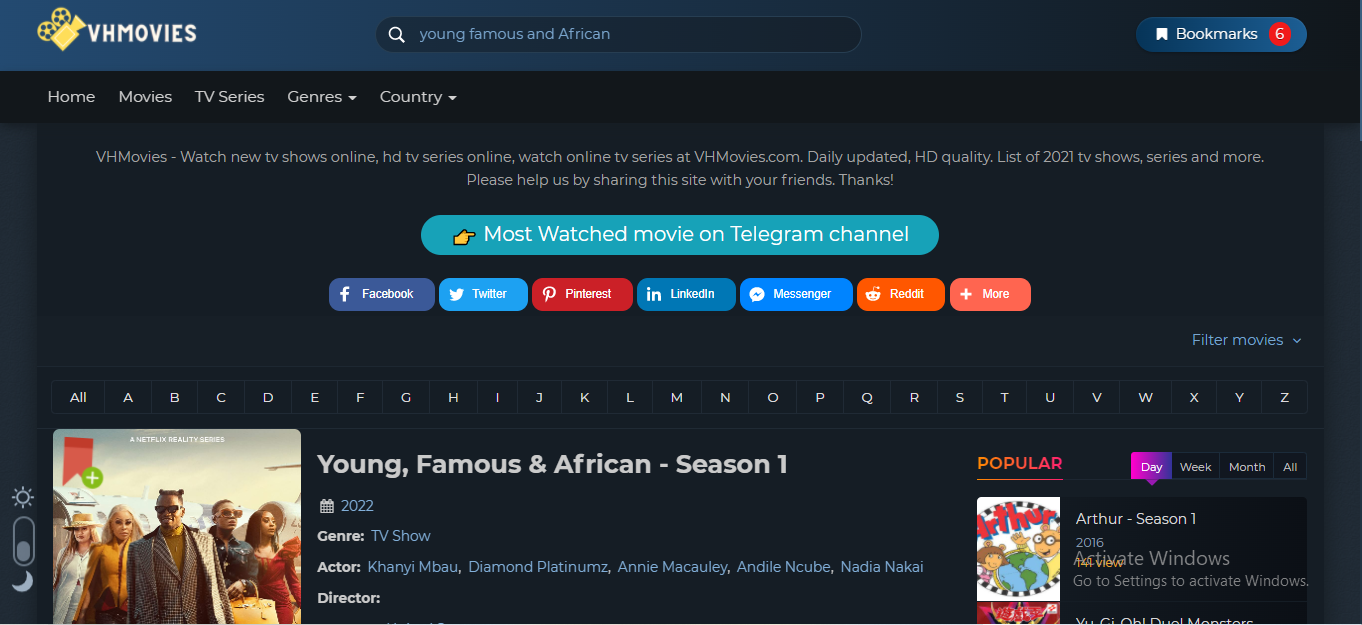Expand the Filter movies options

[1247, 340]
